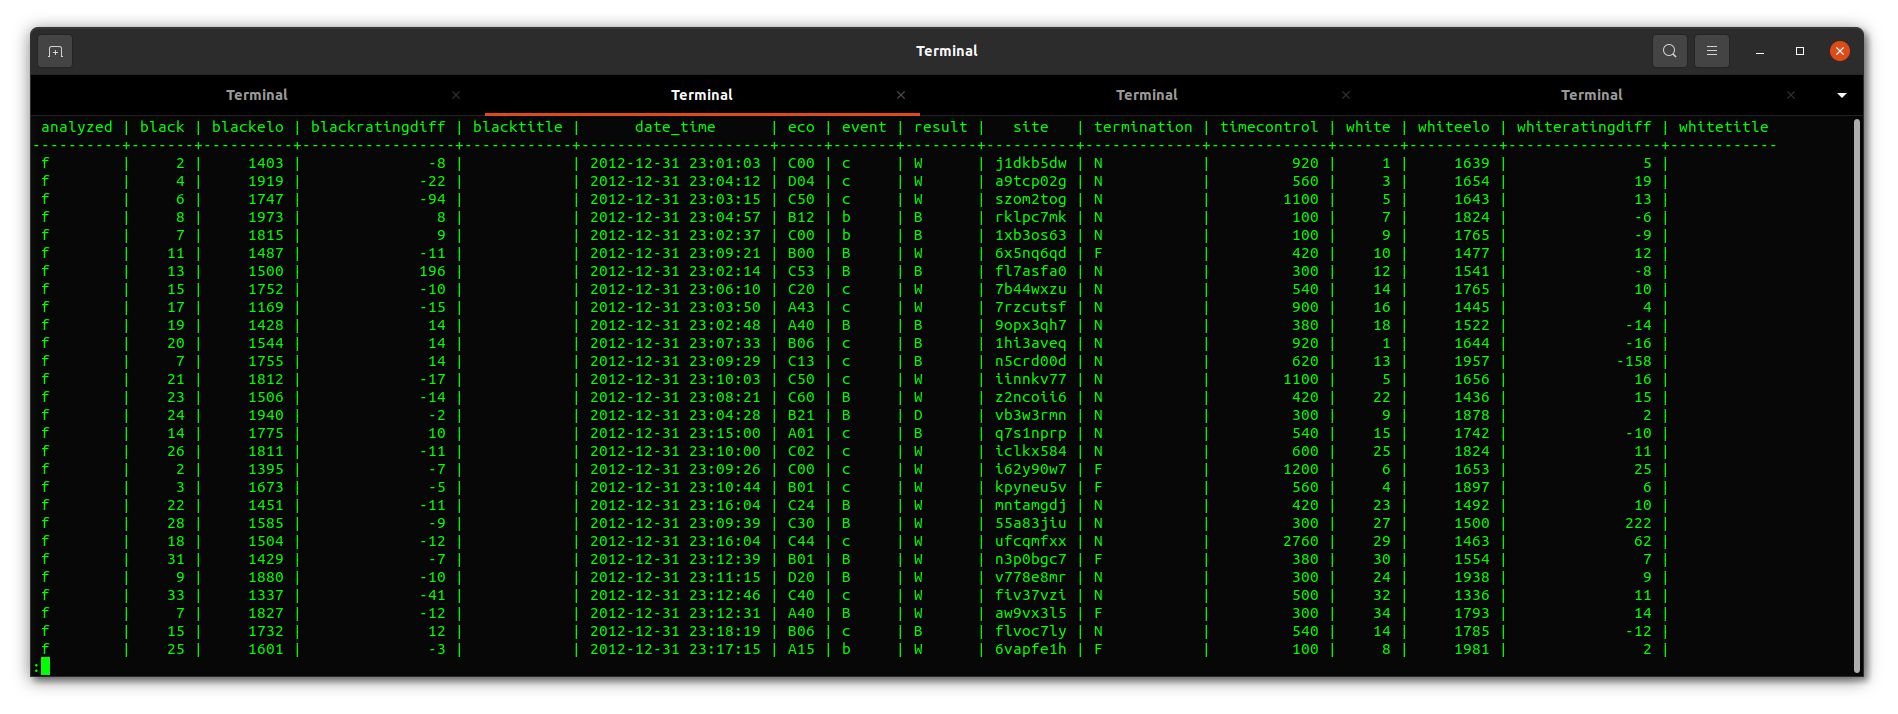1898x714 pixels.
Task: Click the whiteelo value '1957'
Action: point(1472,361)
